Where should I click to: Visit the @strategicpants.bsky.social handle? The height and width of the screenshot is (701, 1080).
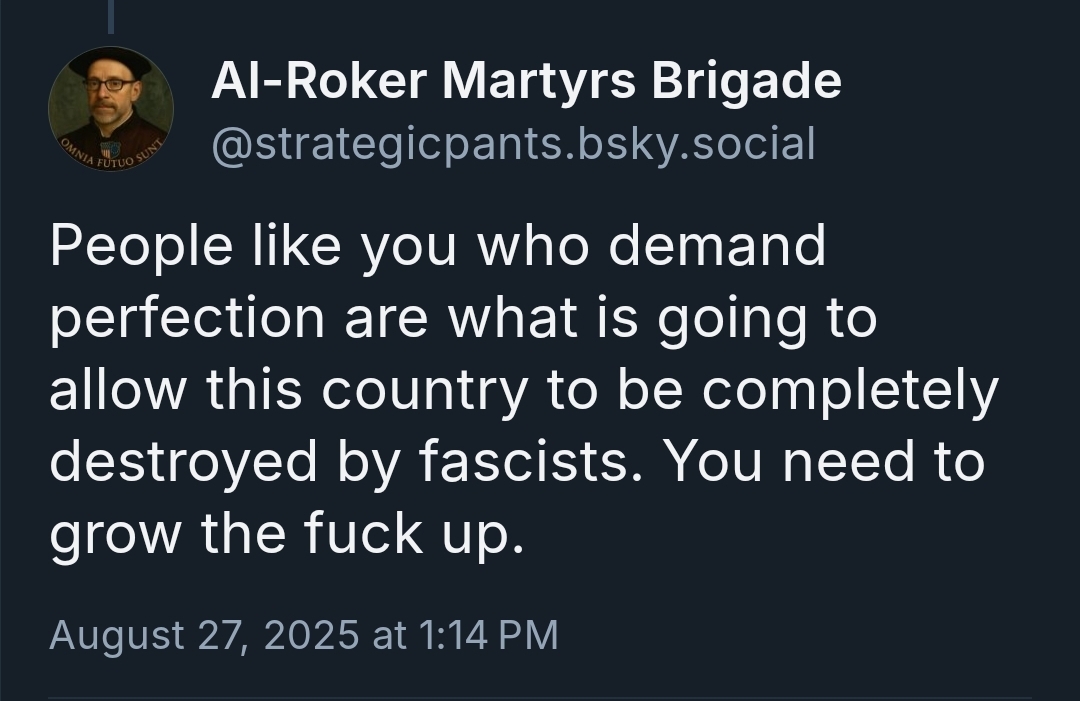[x=513, y=143]
